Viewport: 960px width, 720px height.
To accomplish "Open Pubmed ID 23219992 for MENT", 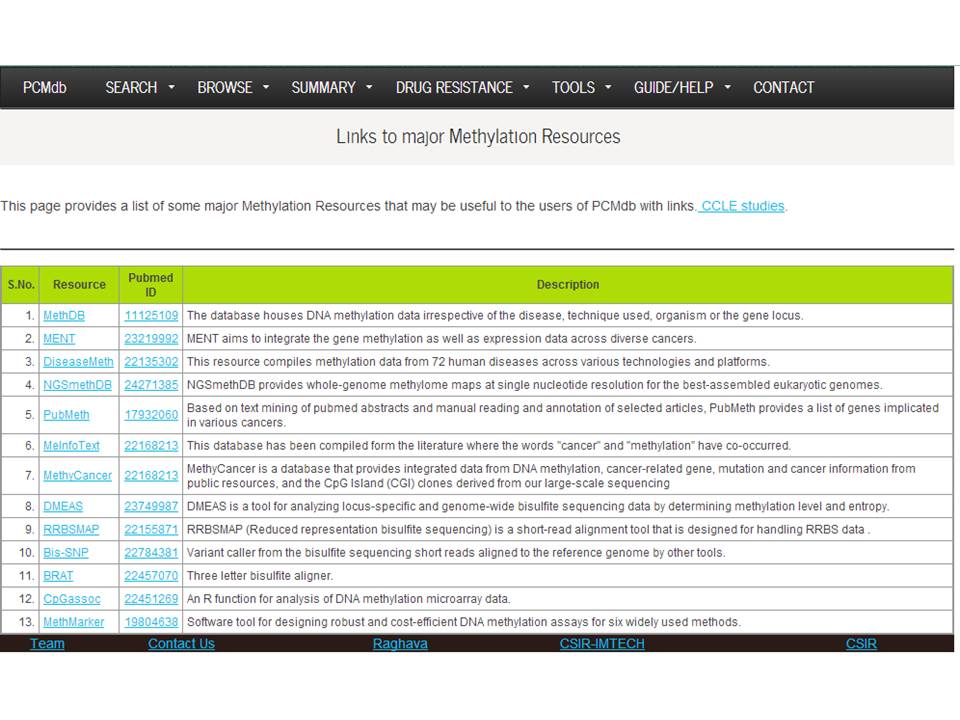I will [151, 339].
